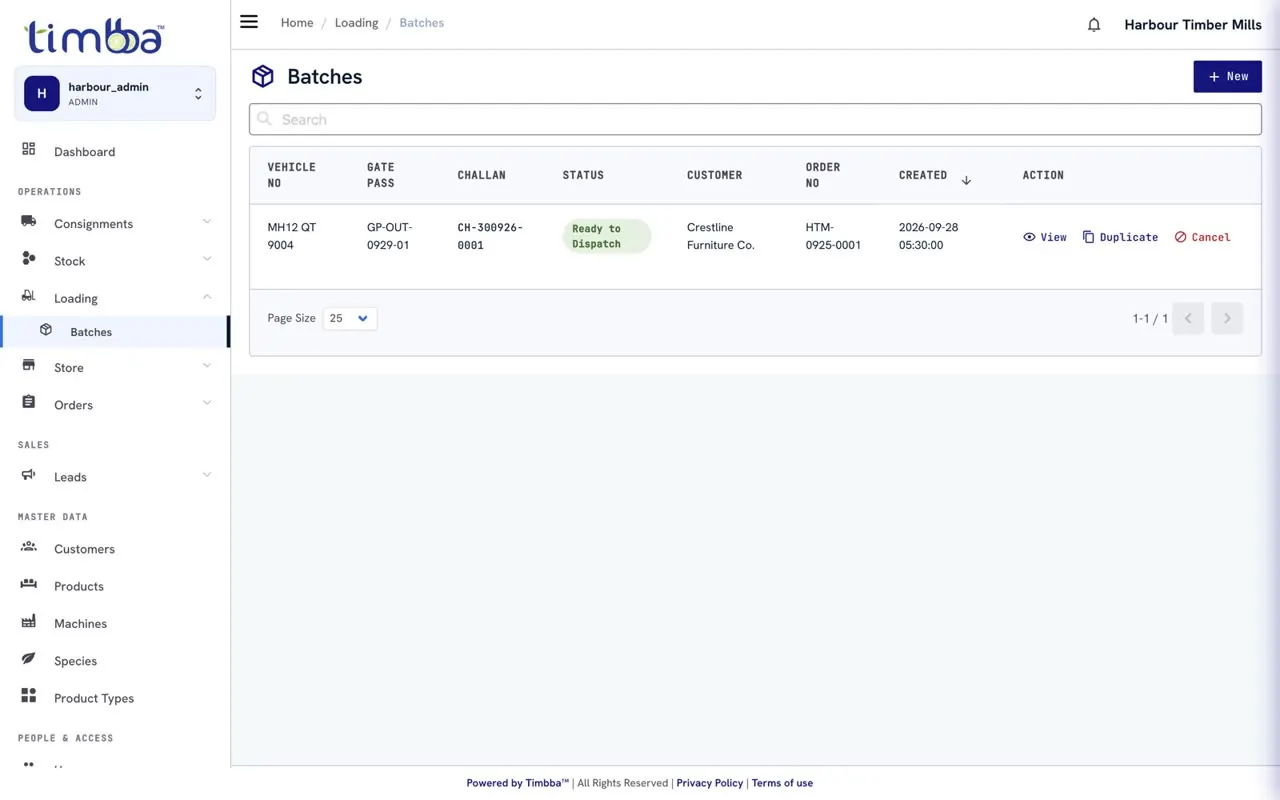Image resolution: width=1280 pixels, height=800 pixels.
Task: Click the Machines factory icon
Action: tap(29, 621)
